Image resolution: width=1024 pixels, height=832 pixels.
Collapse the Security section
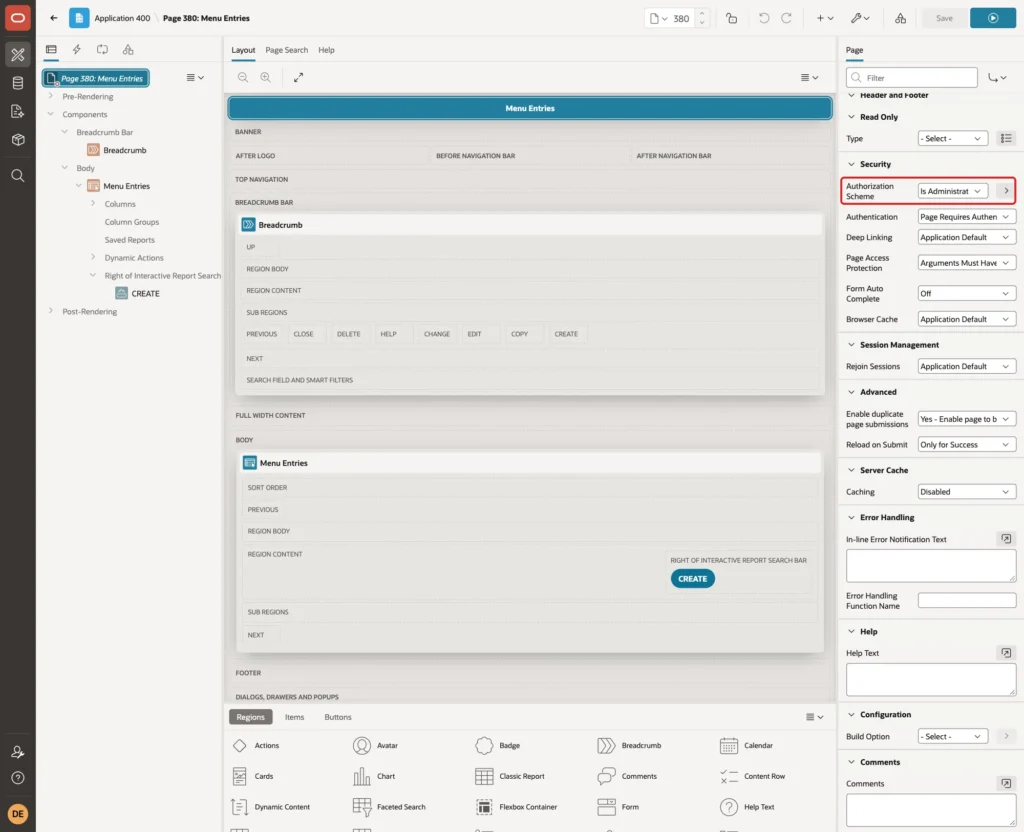(851, 164)
